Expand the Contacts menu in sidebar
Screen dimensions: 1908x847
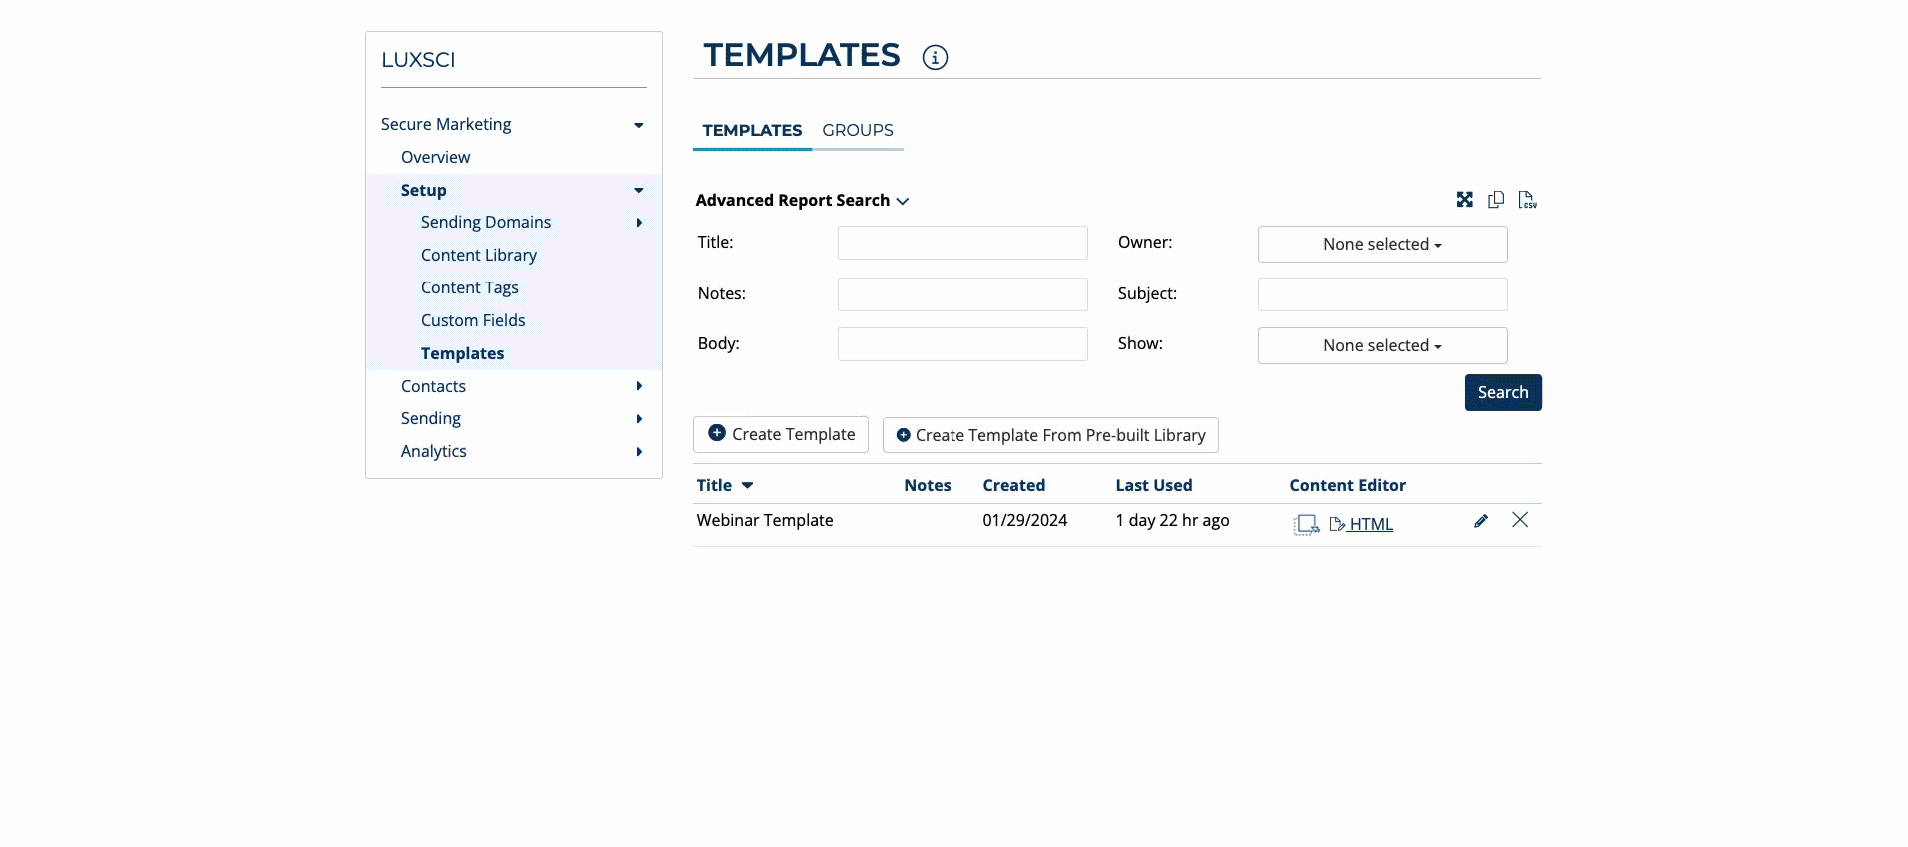pyautogui.click(x=639, y=386)
